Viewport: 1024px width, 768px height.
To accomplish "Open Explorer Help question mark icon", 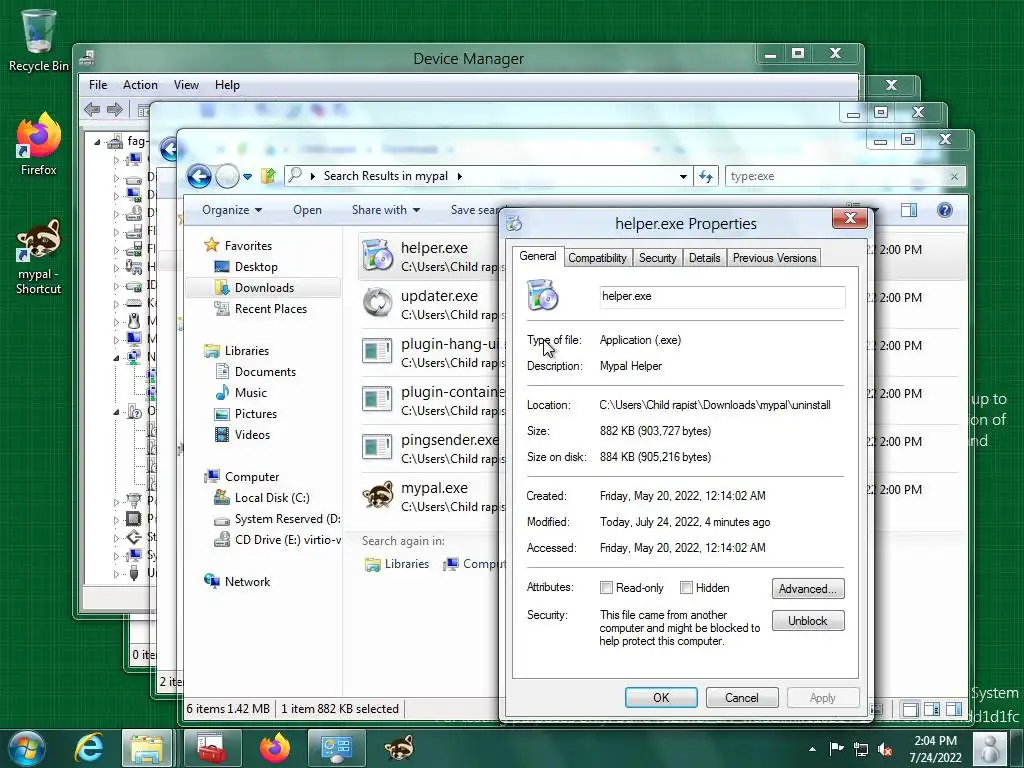I will click(x=944, y=210).
